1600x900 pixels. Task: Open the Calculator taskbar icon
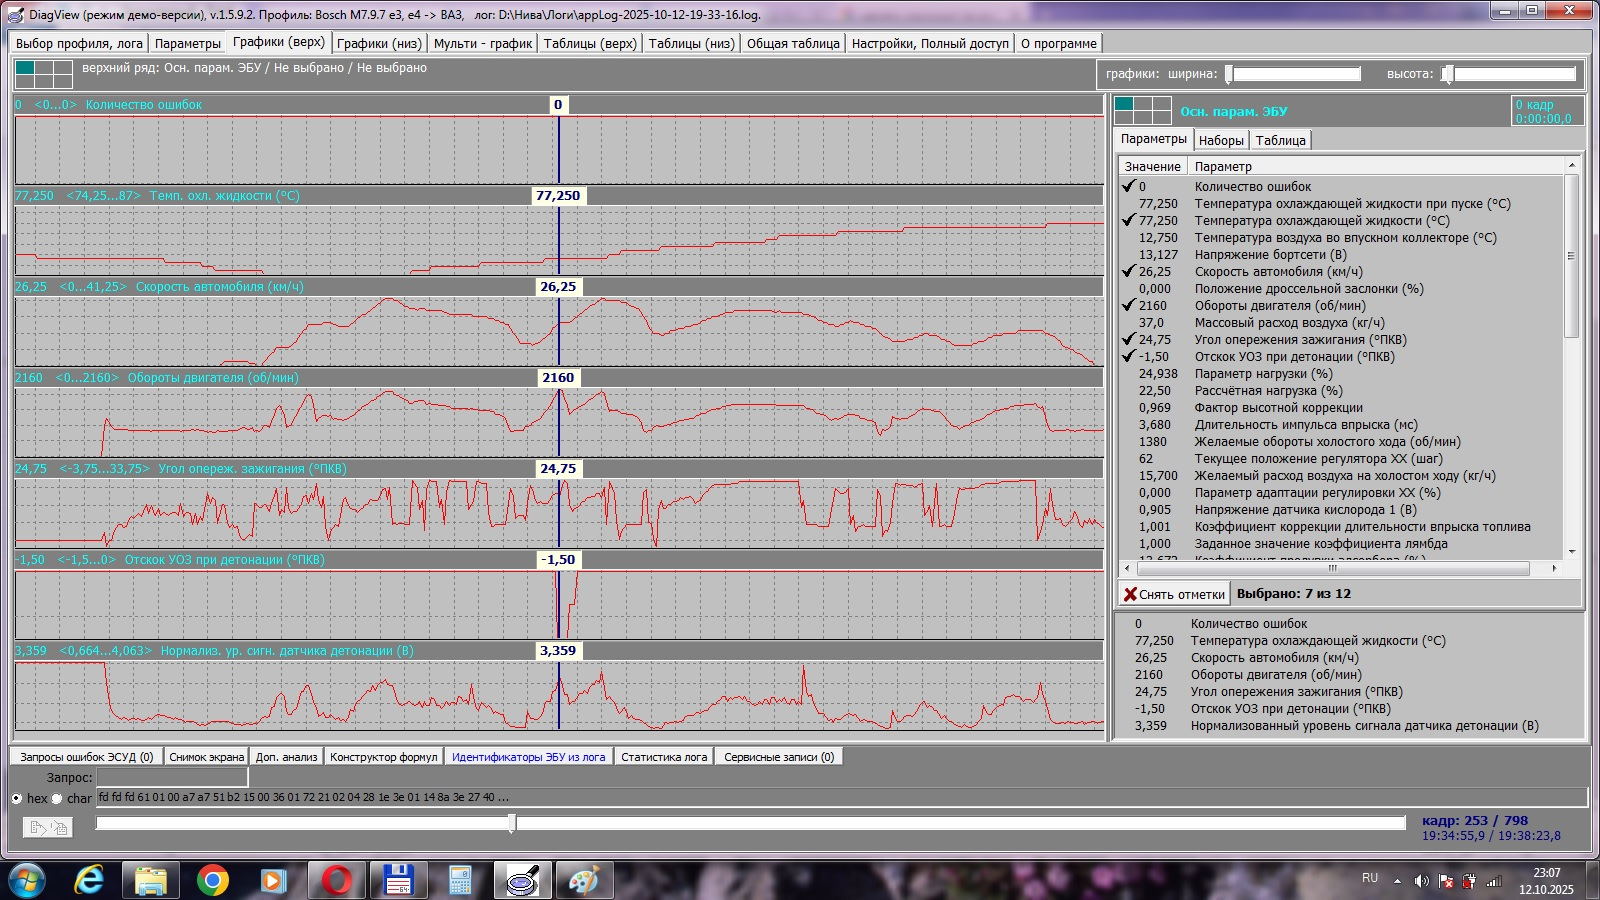(x=460, y=881)
